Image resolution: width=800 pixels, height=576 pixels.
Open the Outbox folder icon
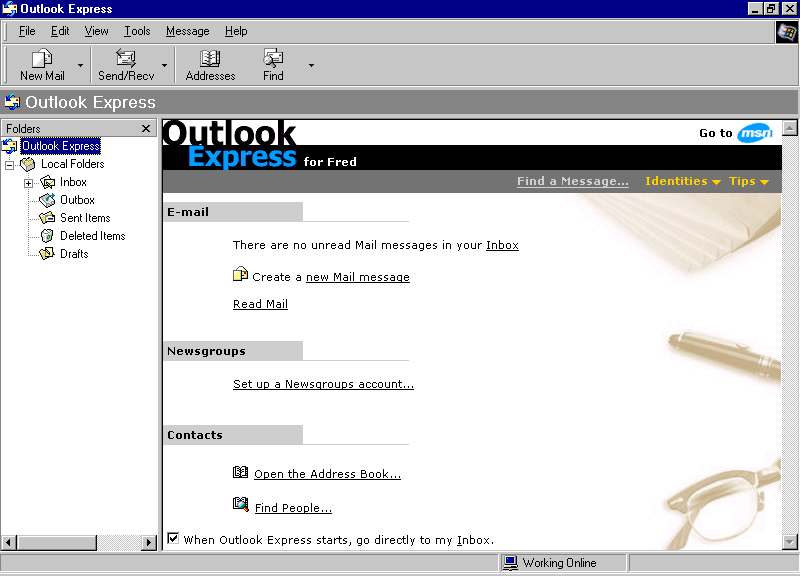click(47, 200)
